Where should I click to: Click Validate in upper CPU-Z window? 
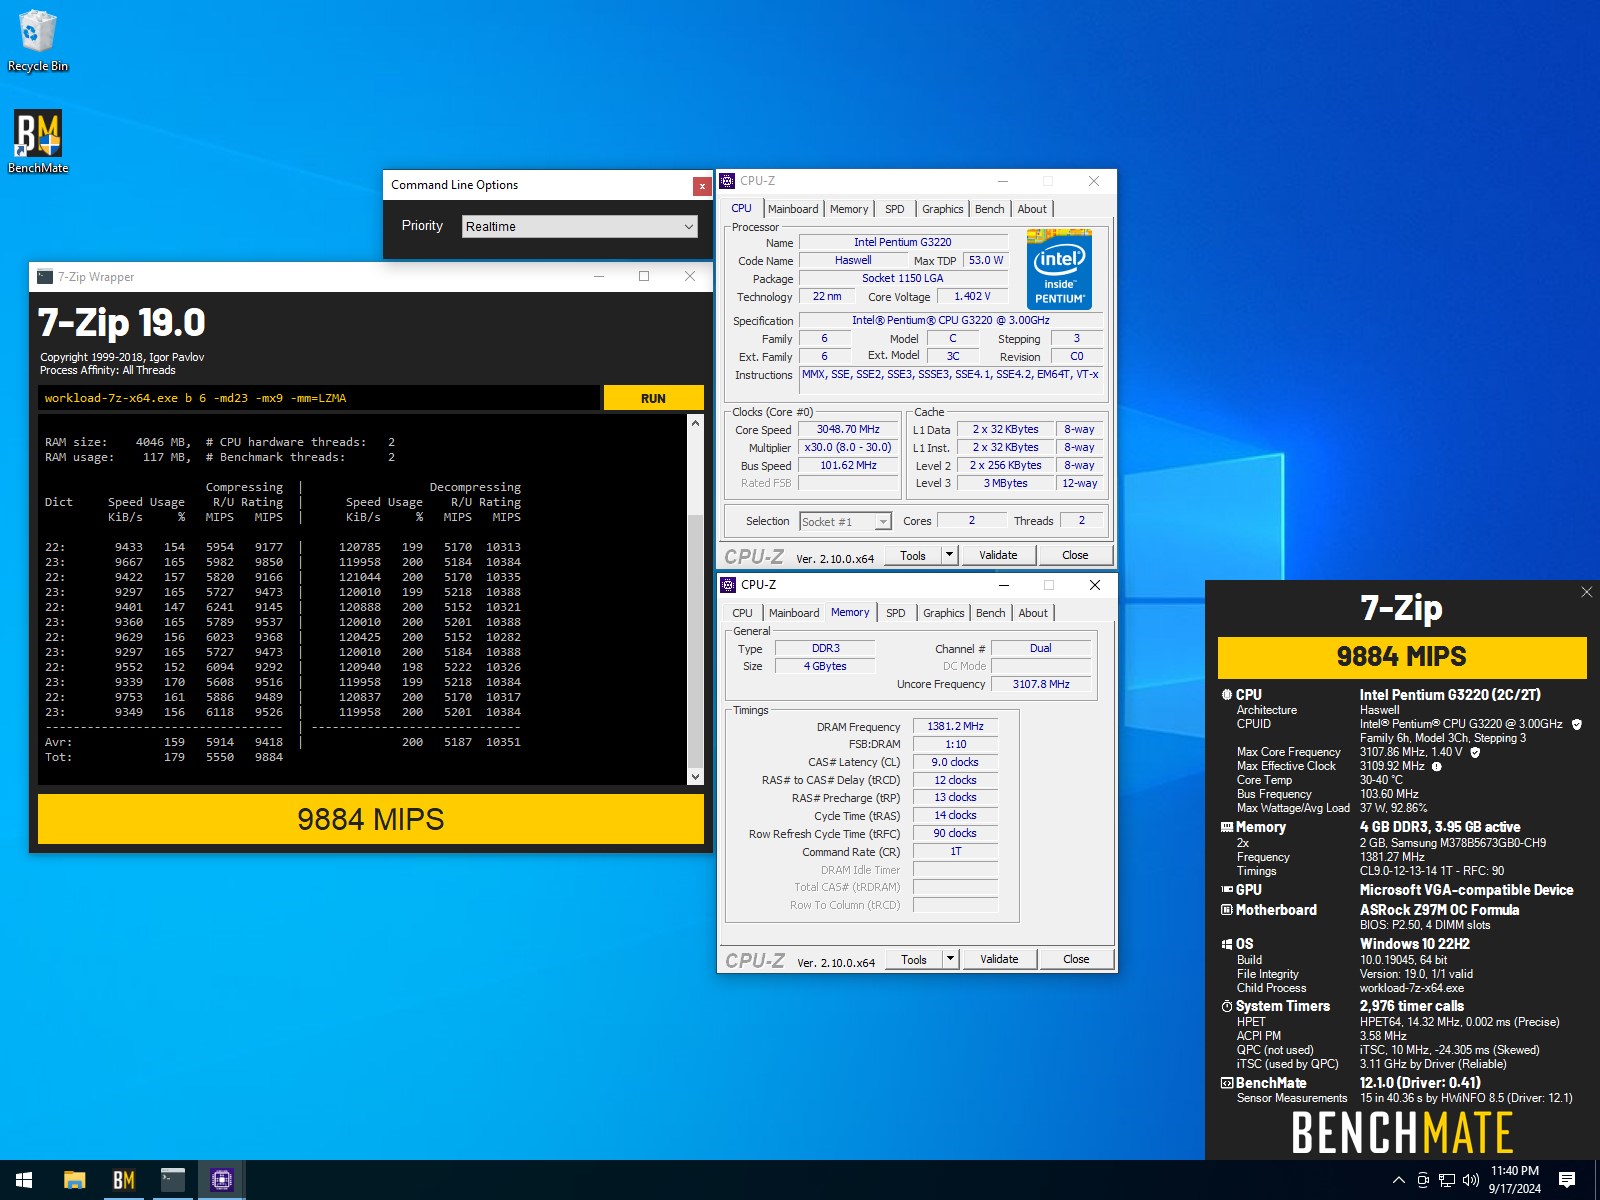point(998,555)
